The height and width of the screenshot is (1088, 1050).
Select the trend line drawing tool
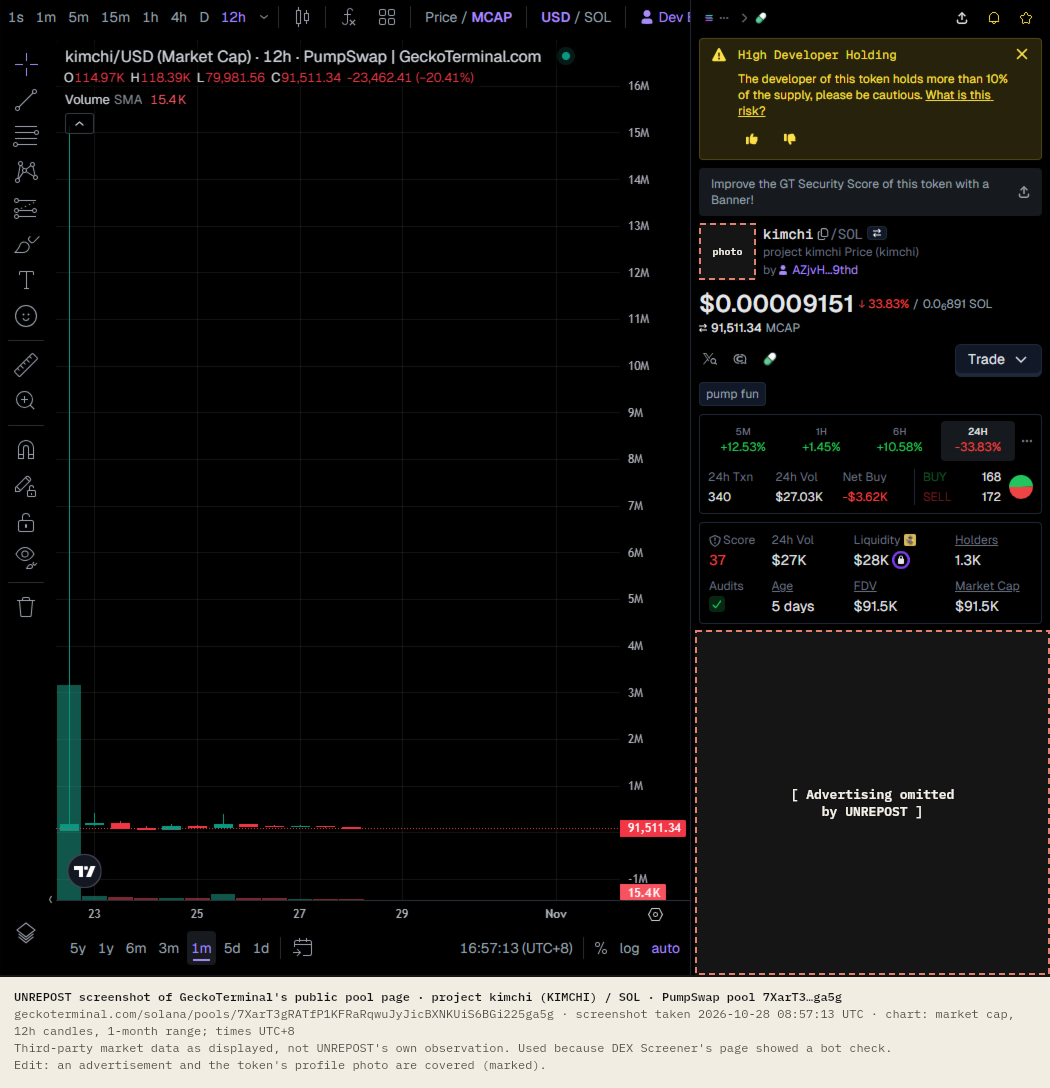(x=26, y=100)
